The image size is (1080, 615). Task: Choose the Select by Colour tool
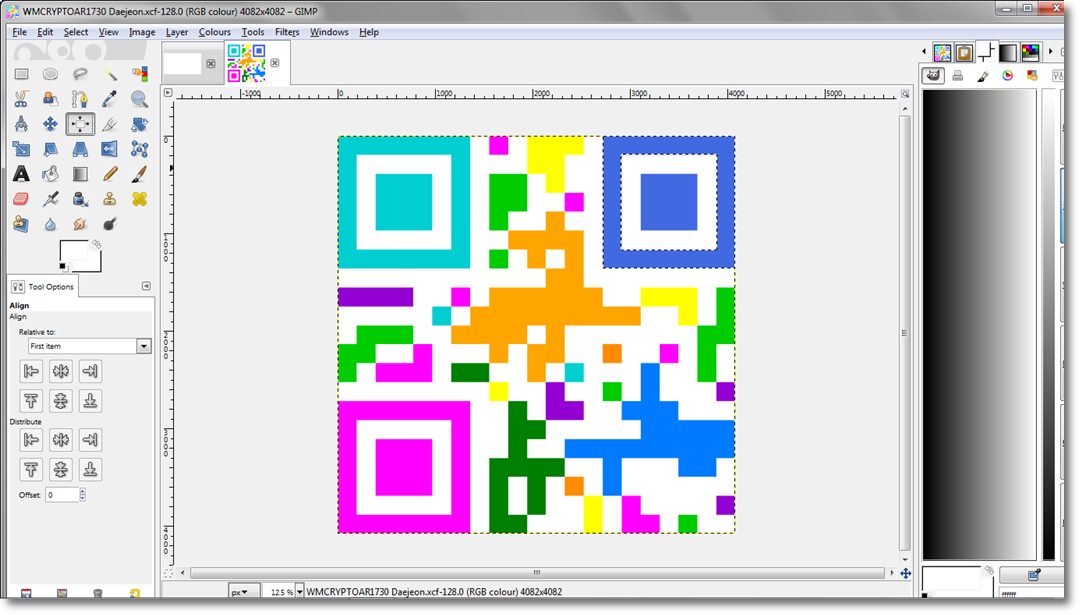(x=139, y=74)
